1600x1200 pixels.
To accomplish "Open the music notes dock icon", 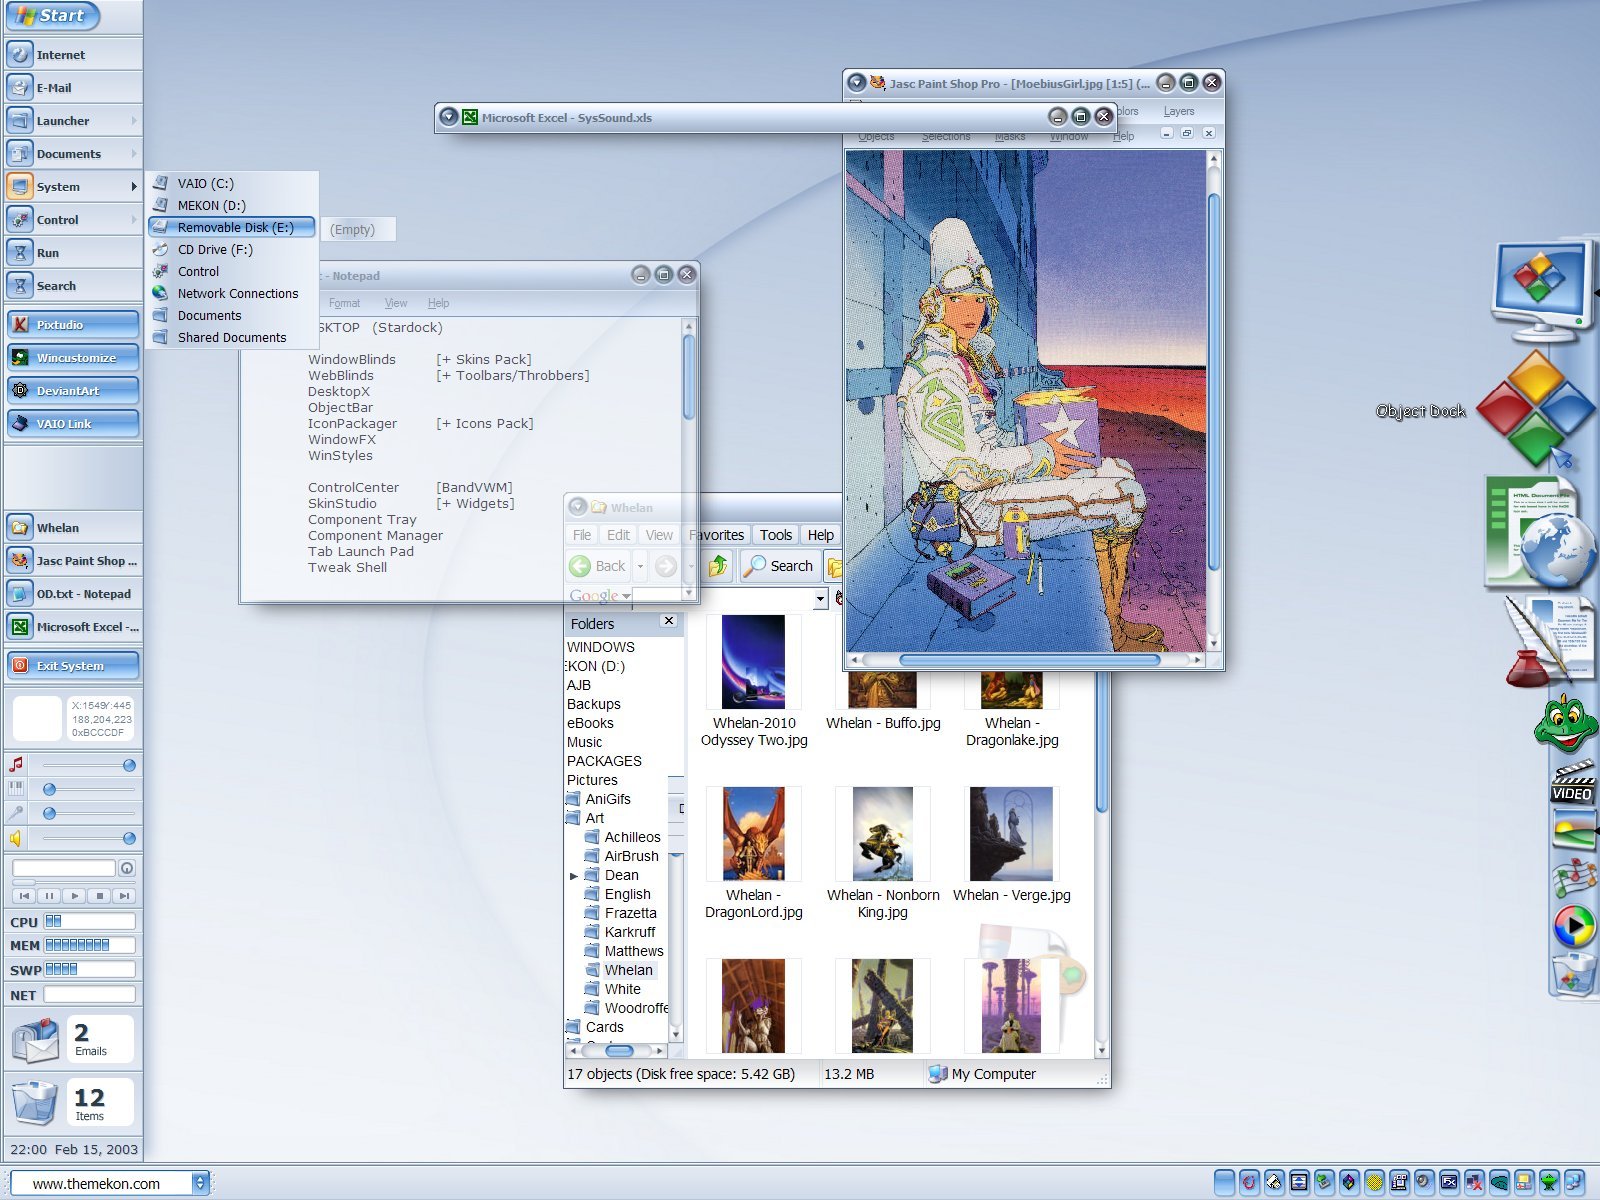I will (1574, 879).
